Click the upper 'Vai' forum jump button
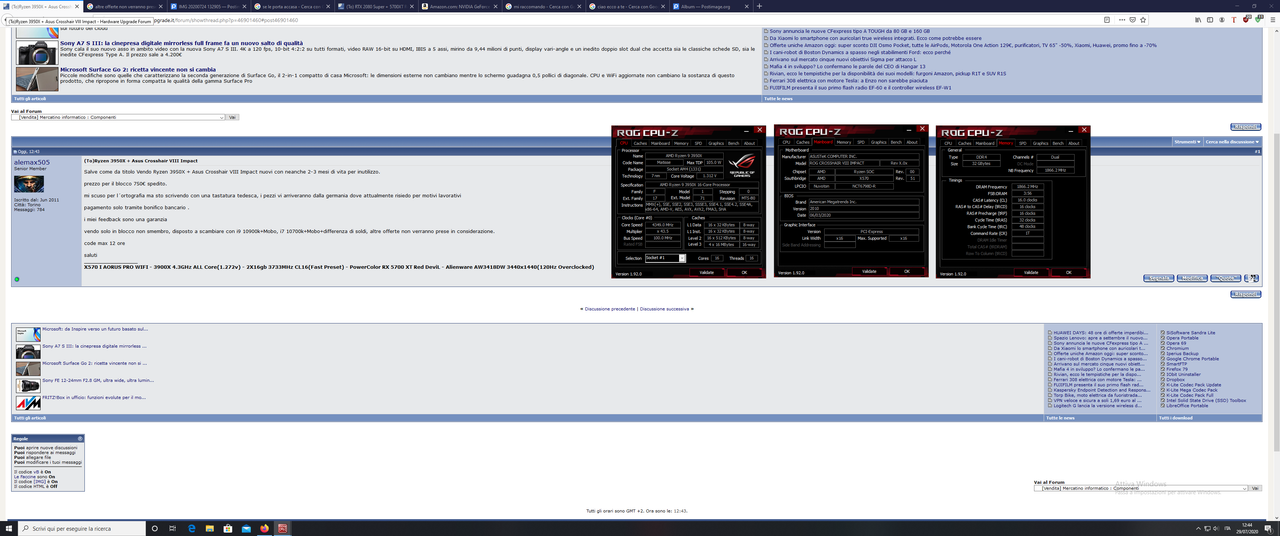Image resolution: width=1280 pixels, height=536 pixels. tap(232, 117)
